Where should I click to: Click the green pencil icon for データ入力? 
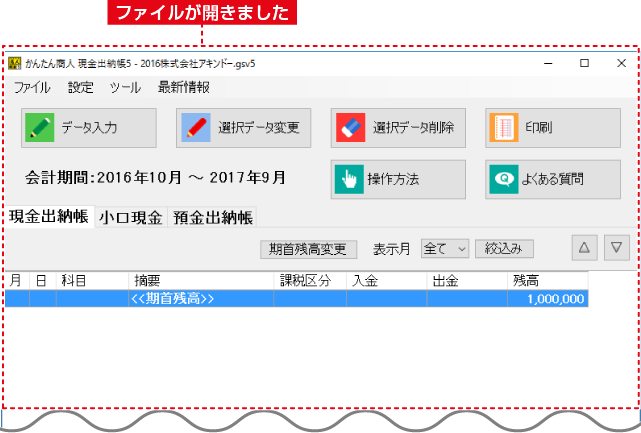tap(39, 128)
